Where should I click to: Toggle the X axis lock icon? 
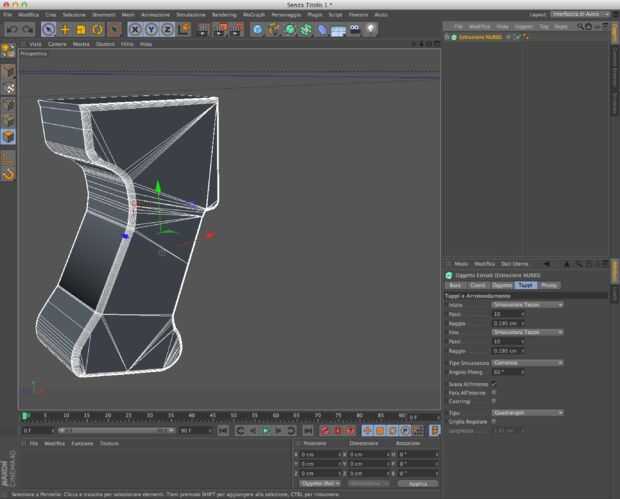pyautogui.click(x=136, y=30)
